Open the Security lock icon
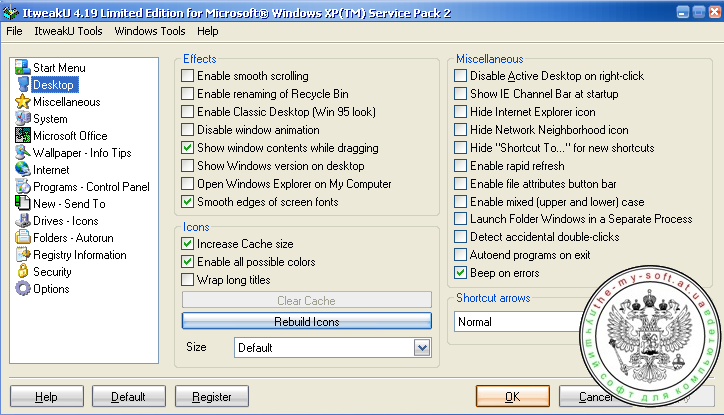The height and width of the screenshot is (415, 724). 22,272
